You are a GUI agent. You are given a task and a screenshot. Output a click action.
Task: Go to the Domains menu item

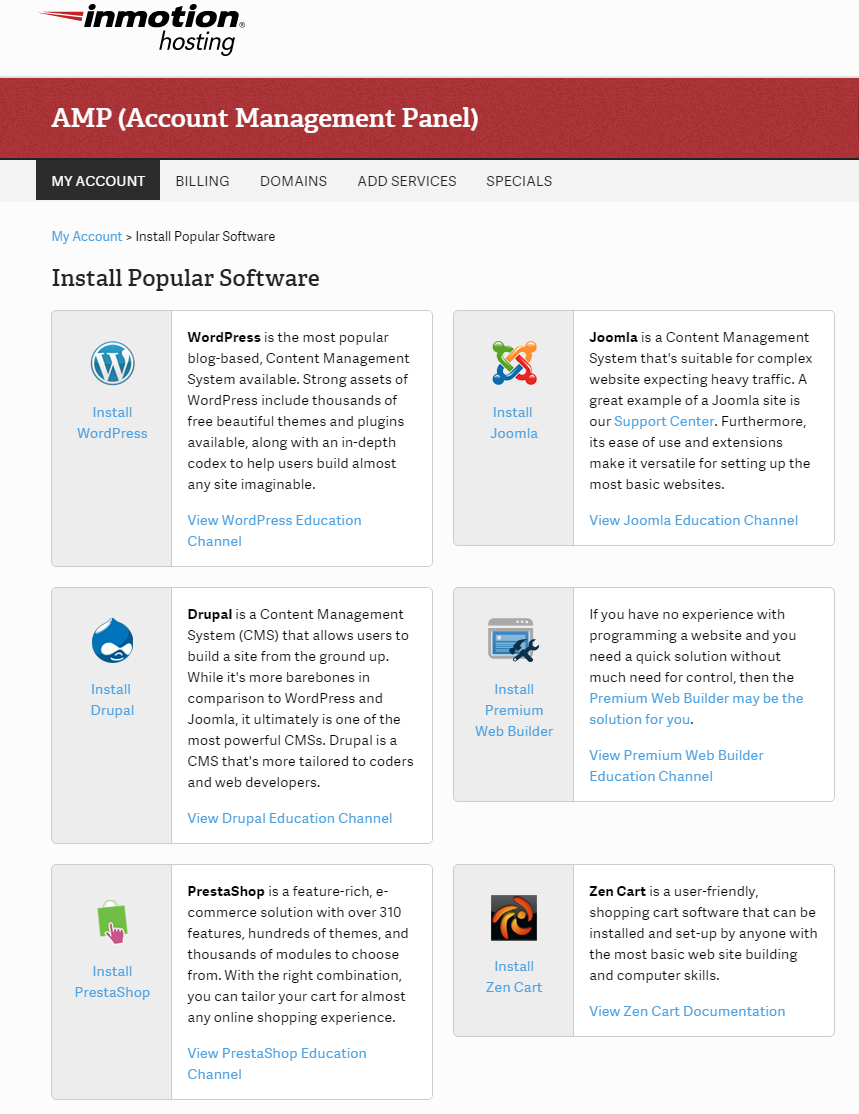pyautogui.click(x=293, y=181)
